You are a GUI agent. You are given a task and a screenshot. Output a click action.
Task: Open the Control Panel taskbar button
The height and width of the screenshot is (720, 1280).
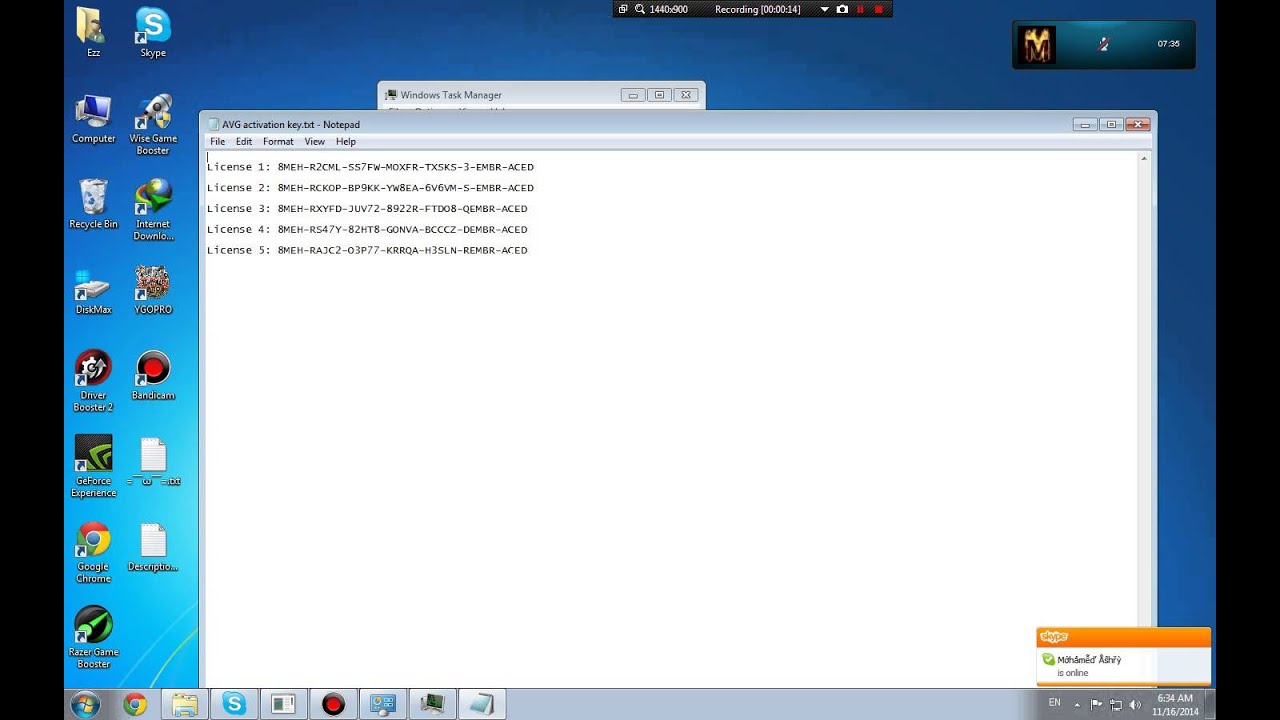(x=382, y=704)
